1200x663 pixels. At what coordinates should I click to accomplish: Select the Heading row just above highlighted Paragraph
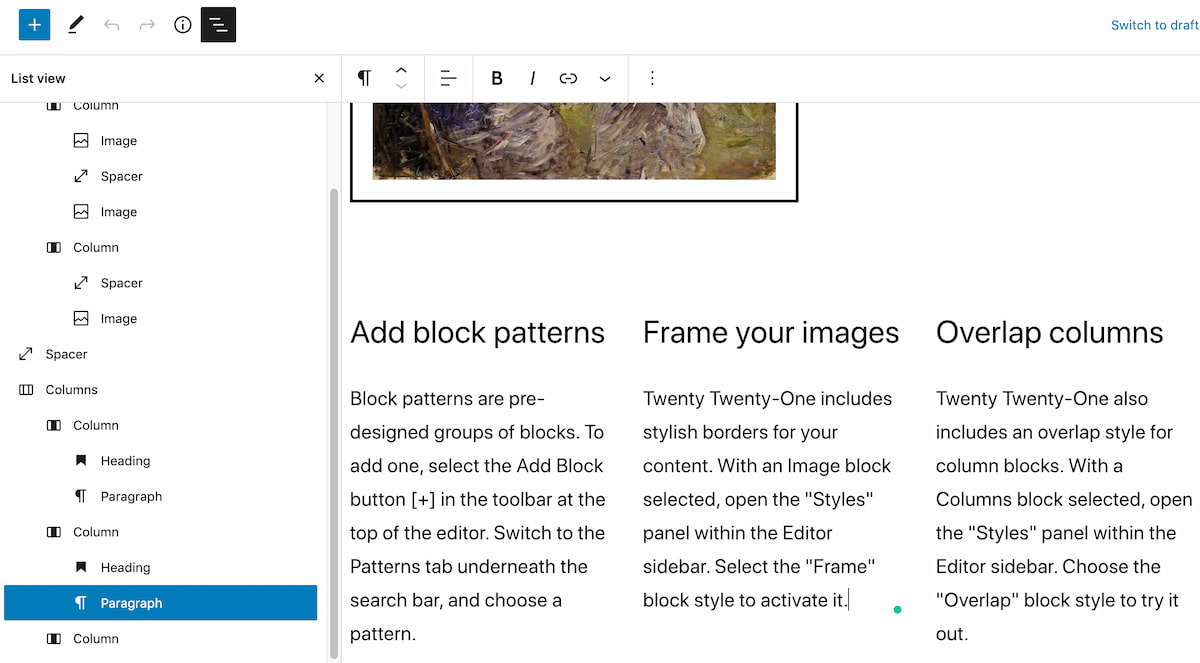(161, 568)
